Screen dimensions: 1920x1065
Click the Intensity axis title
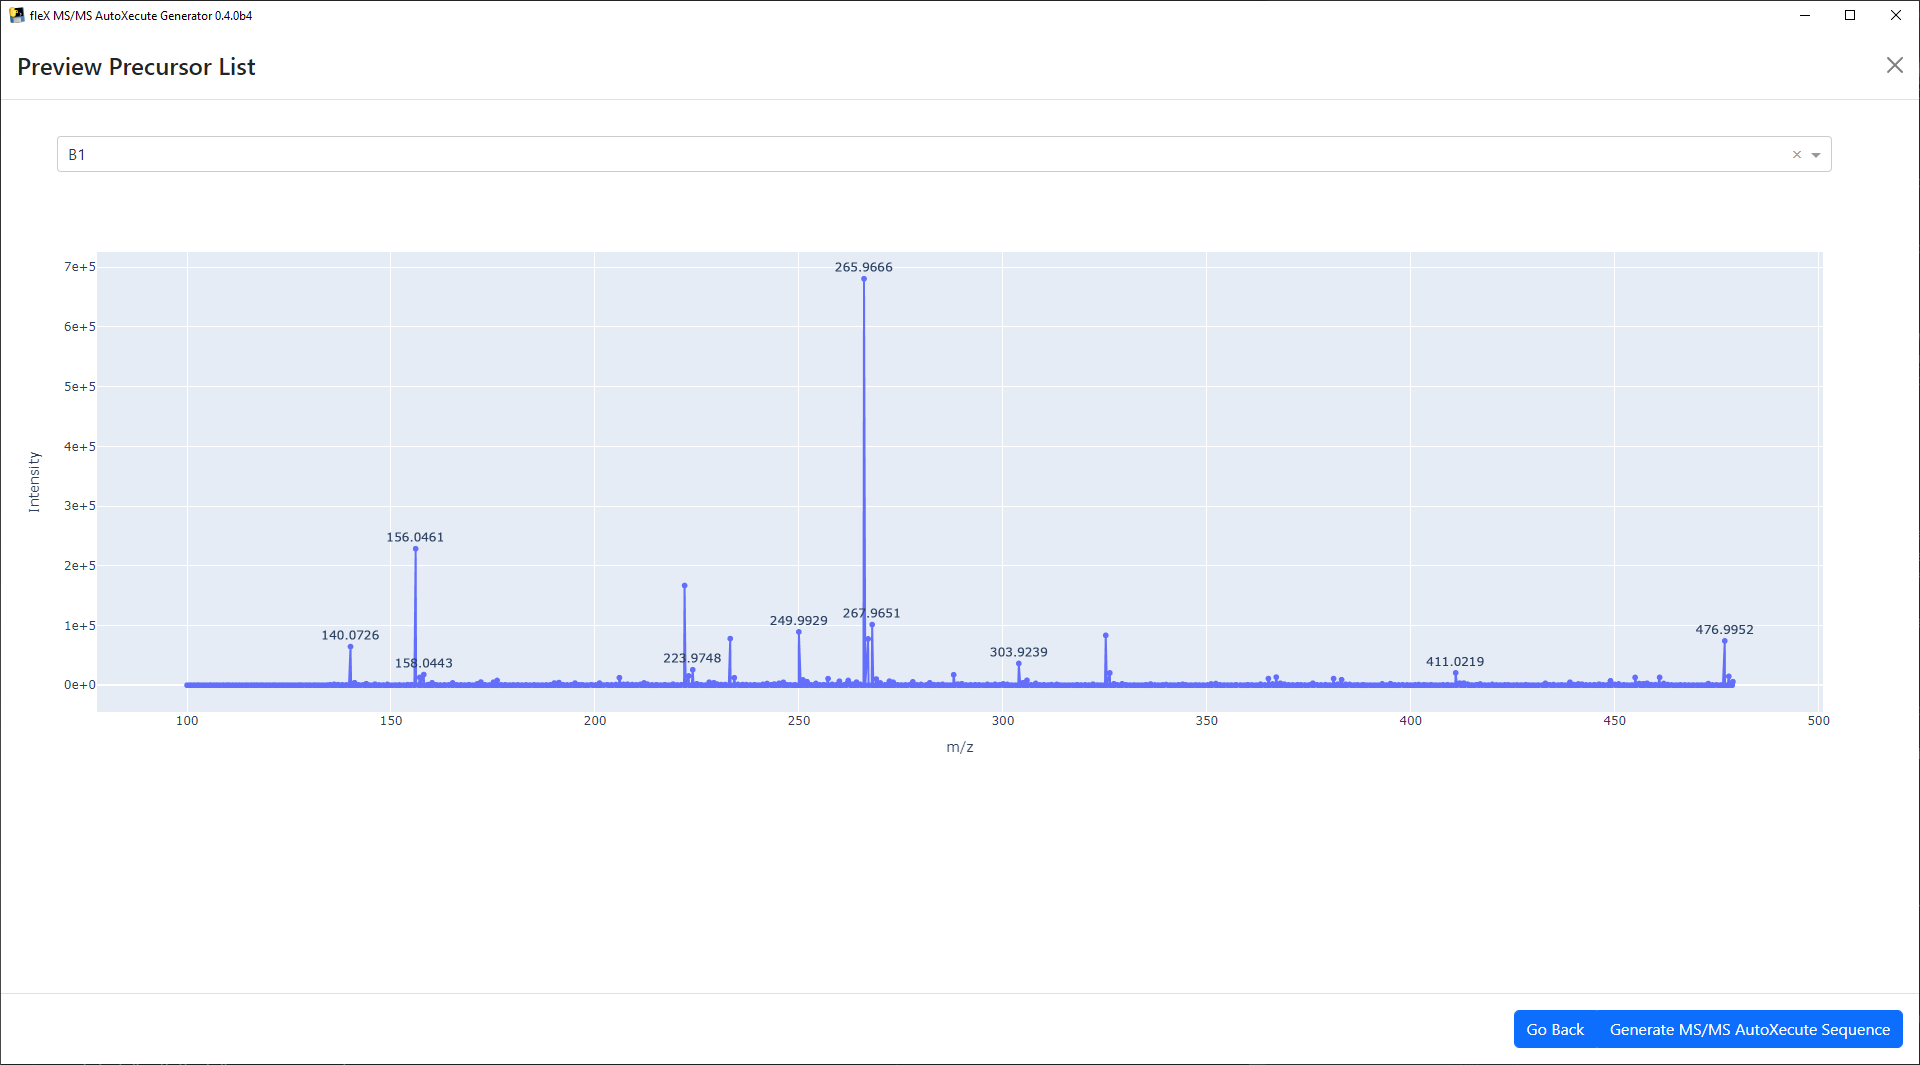coord(34,482)
